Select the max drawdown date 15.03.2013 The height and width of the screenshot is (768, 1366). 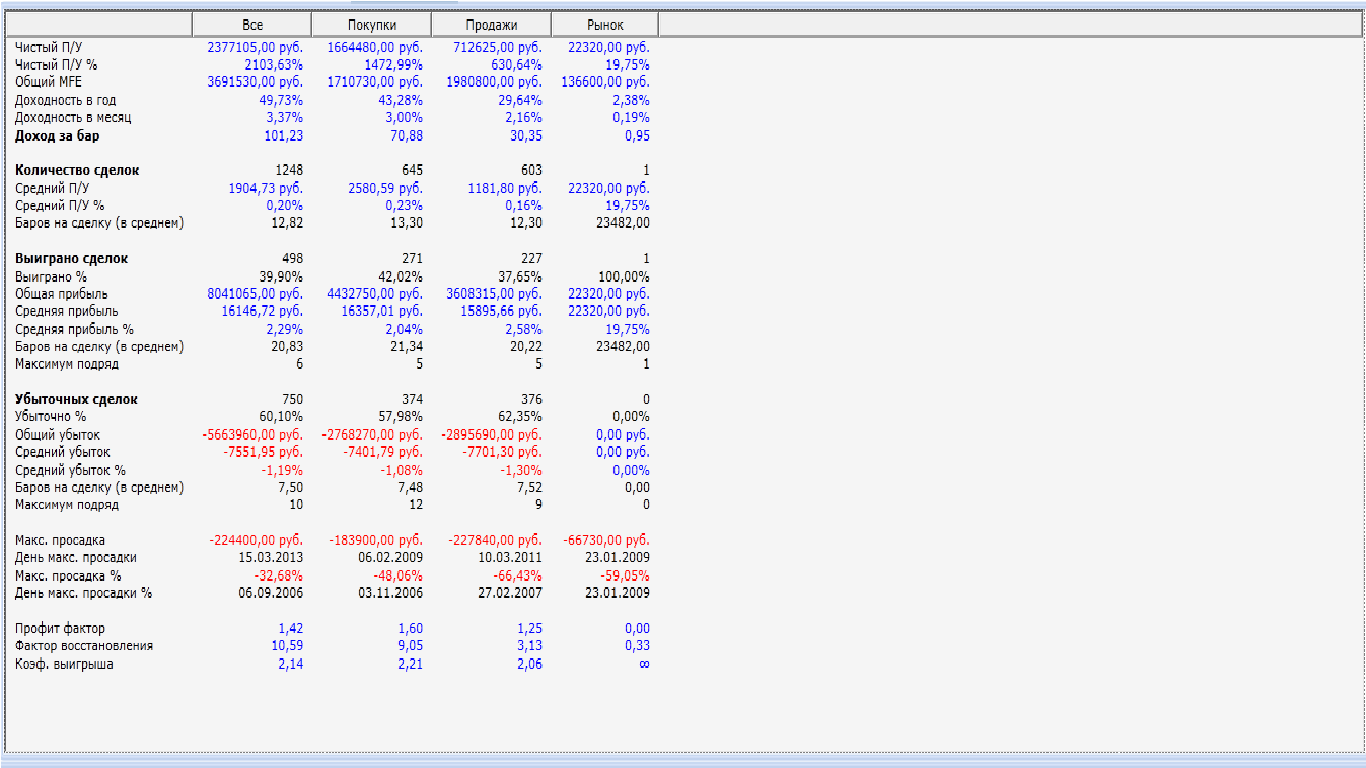click(x=271, y=557)
